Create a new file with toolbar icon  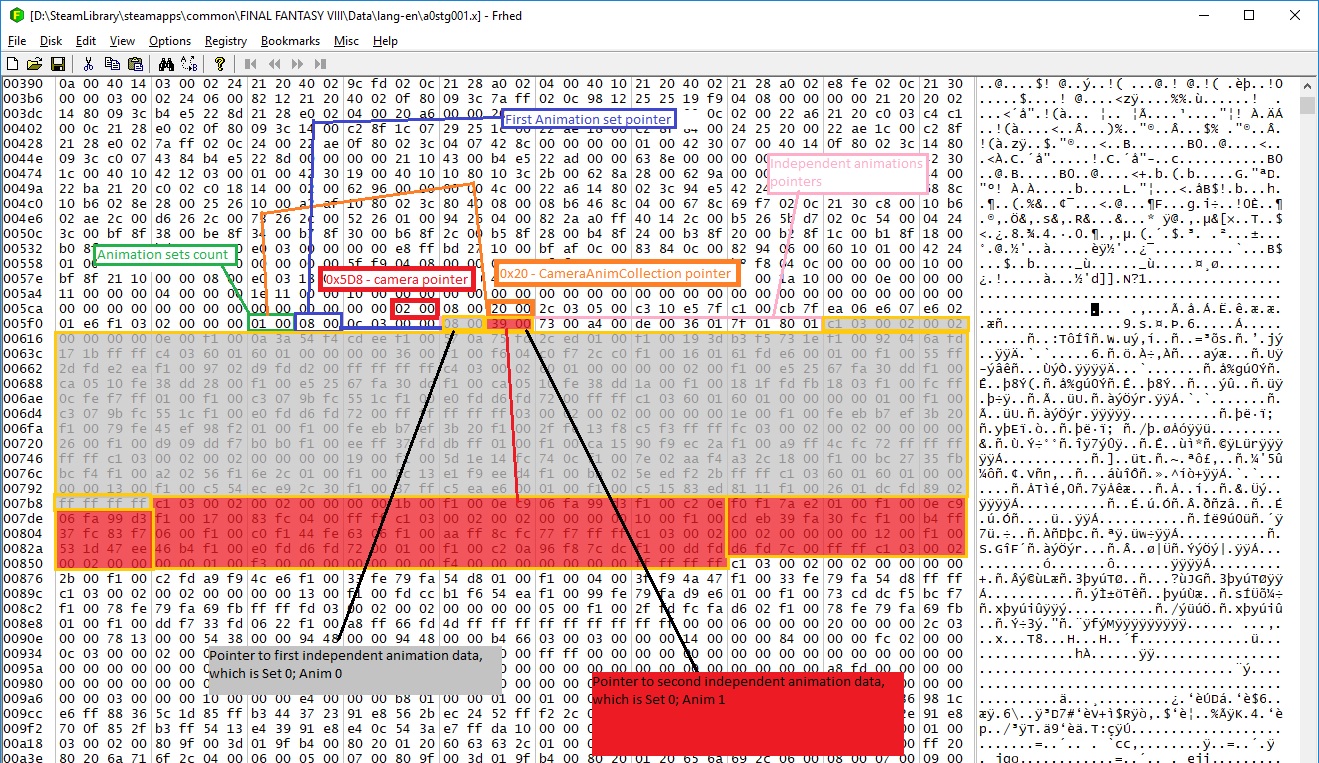point(13,63)
